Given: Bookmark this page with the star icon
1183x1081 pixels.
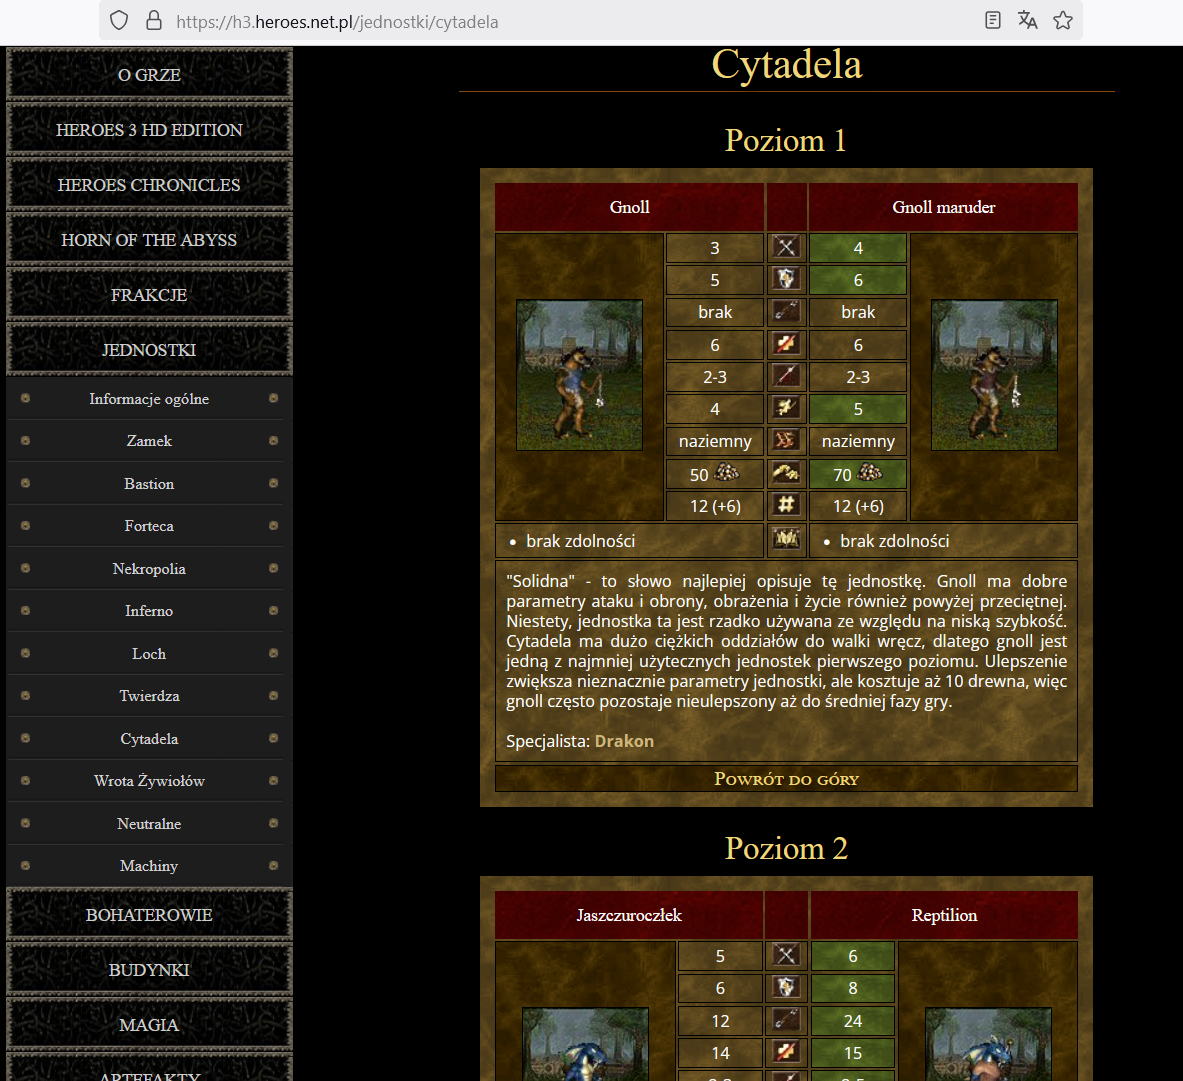Looking at the screenshot, I should [x=1063, y=20].
